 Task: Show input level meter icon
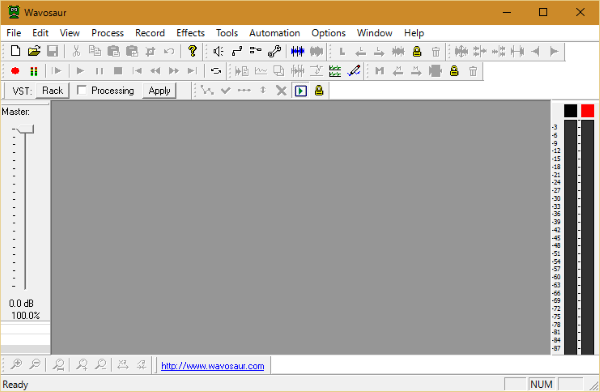(x=34, y=71)
